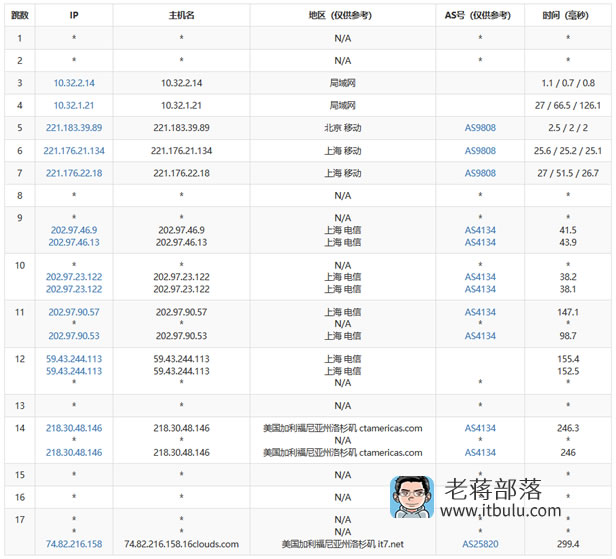This screenshot has width=616, height=559.
Task: Click the IP column header
Action: pyautogui.click(x=74, y=15)
